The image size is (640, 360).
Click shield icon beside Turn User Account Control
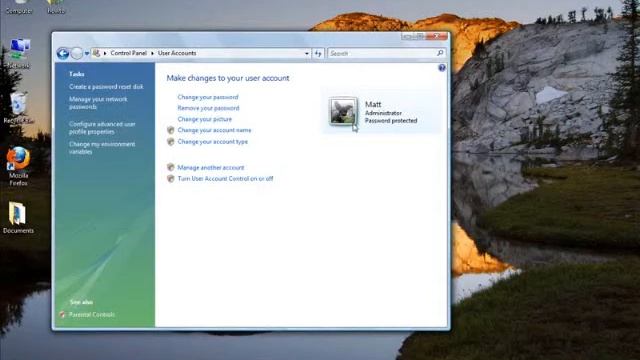point(171,178)
